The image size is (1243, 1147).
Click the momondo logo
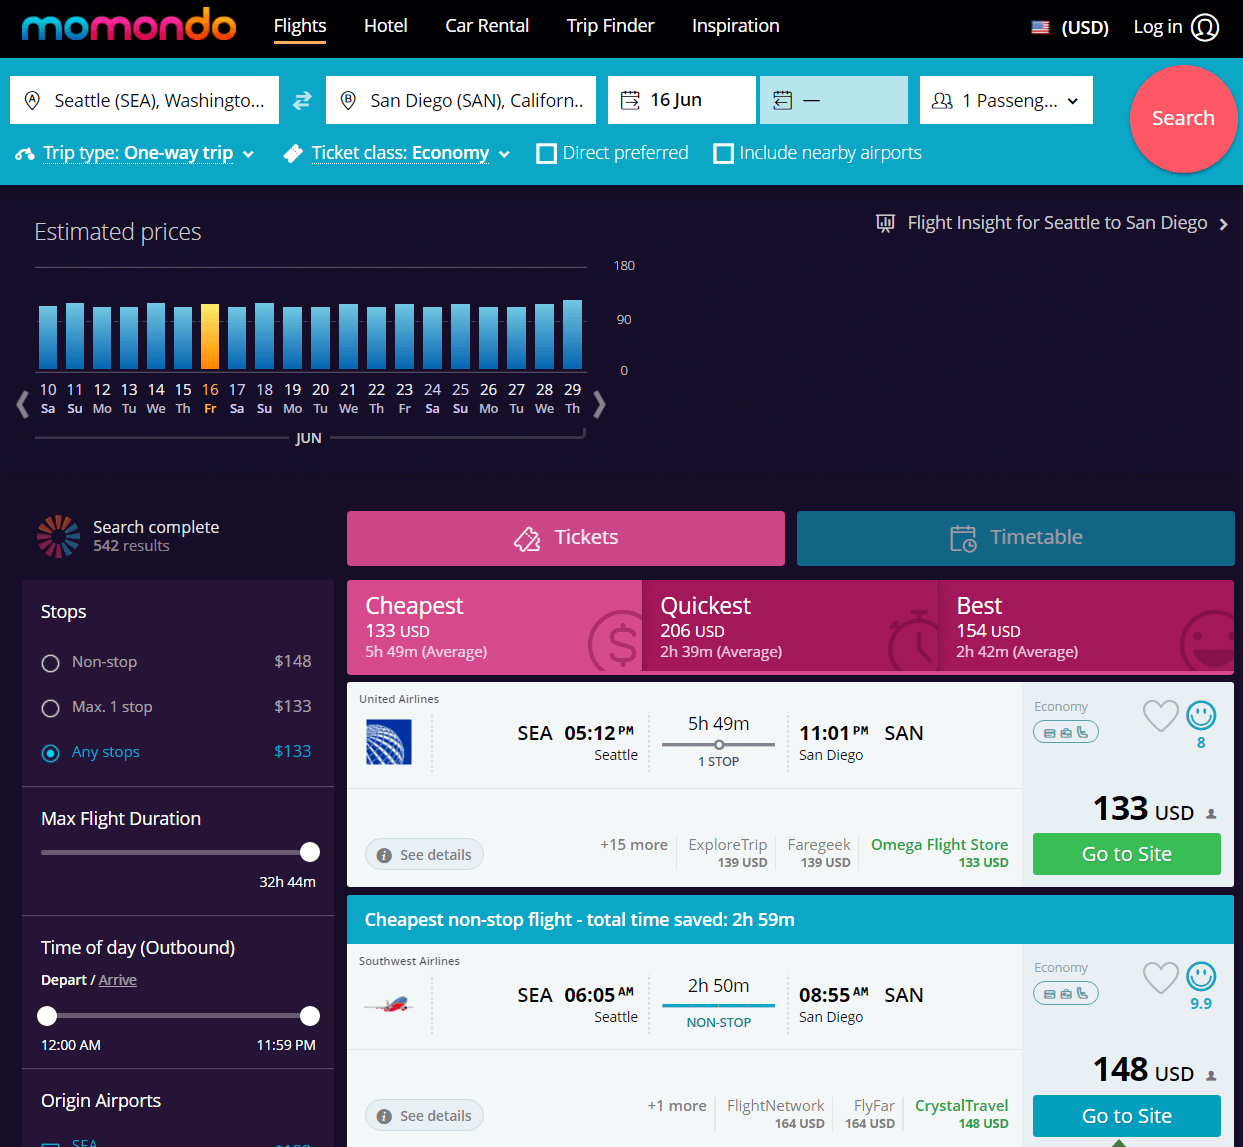(129, 26)
